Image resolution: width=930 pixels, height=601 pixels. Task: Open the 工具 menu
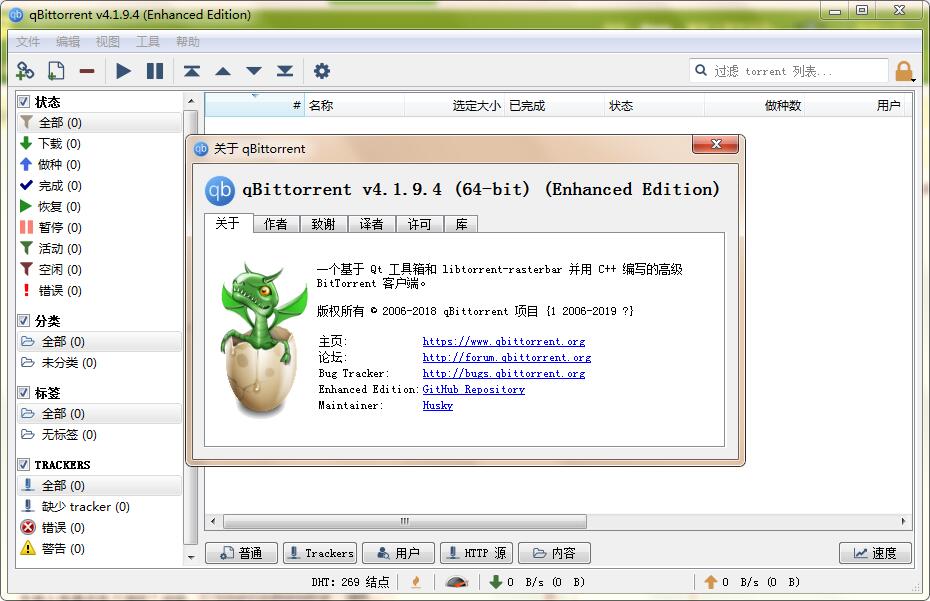pyautogui.click(x=148, y=41)
